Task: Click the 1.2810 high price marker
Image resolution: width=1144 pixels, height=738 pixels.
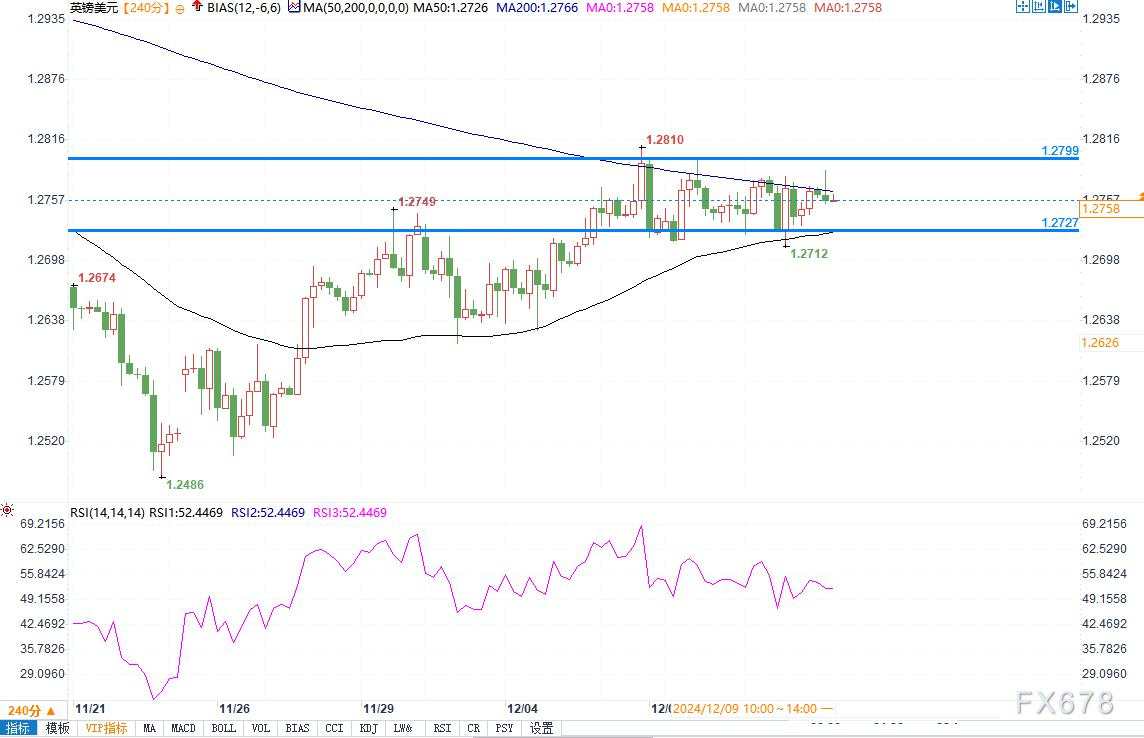Action: 665,139
